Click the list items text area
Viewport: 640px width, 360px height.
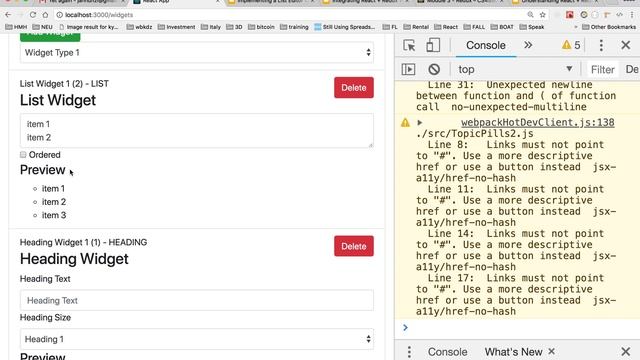pos(197,131)
